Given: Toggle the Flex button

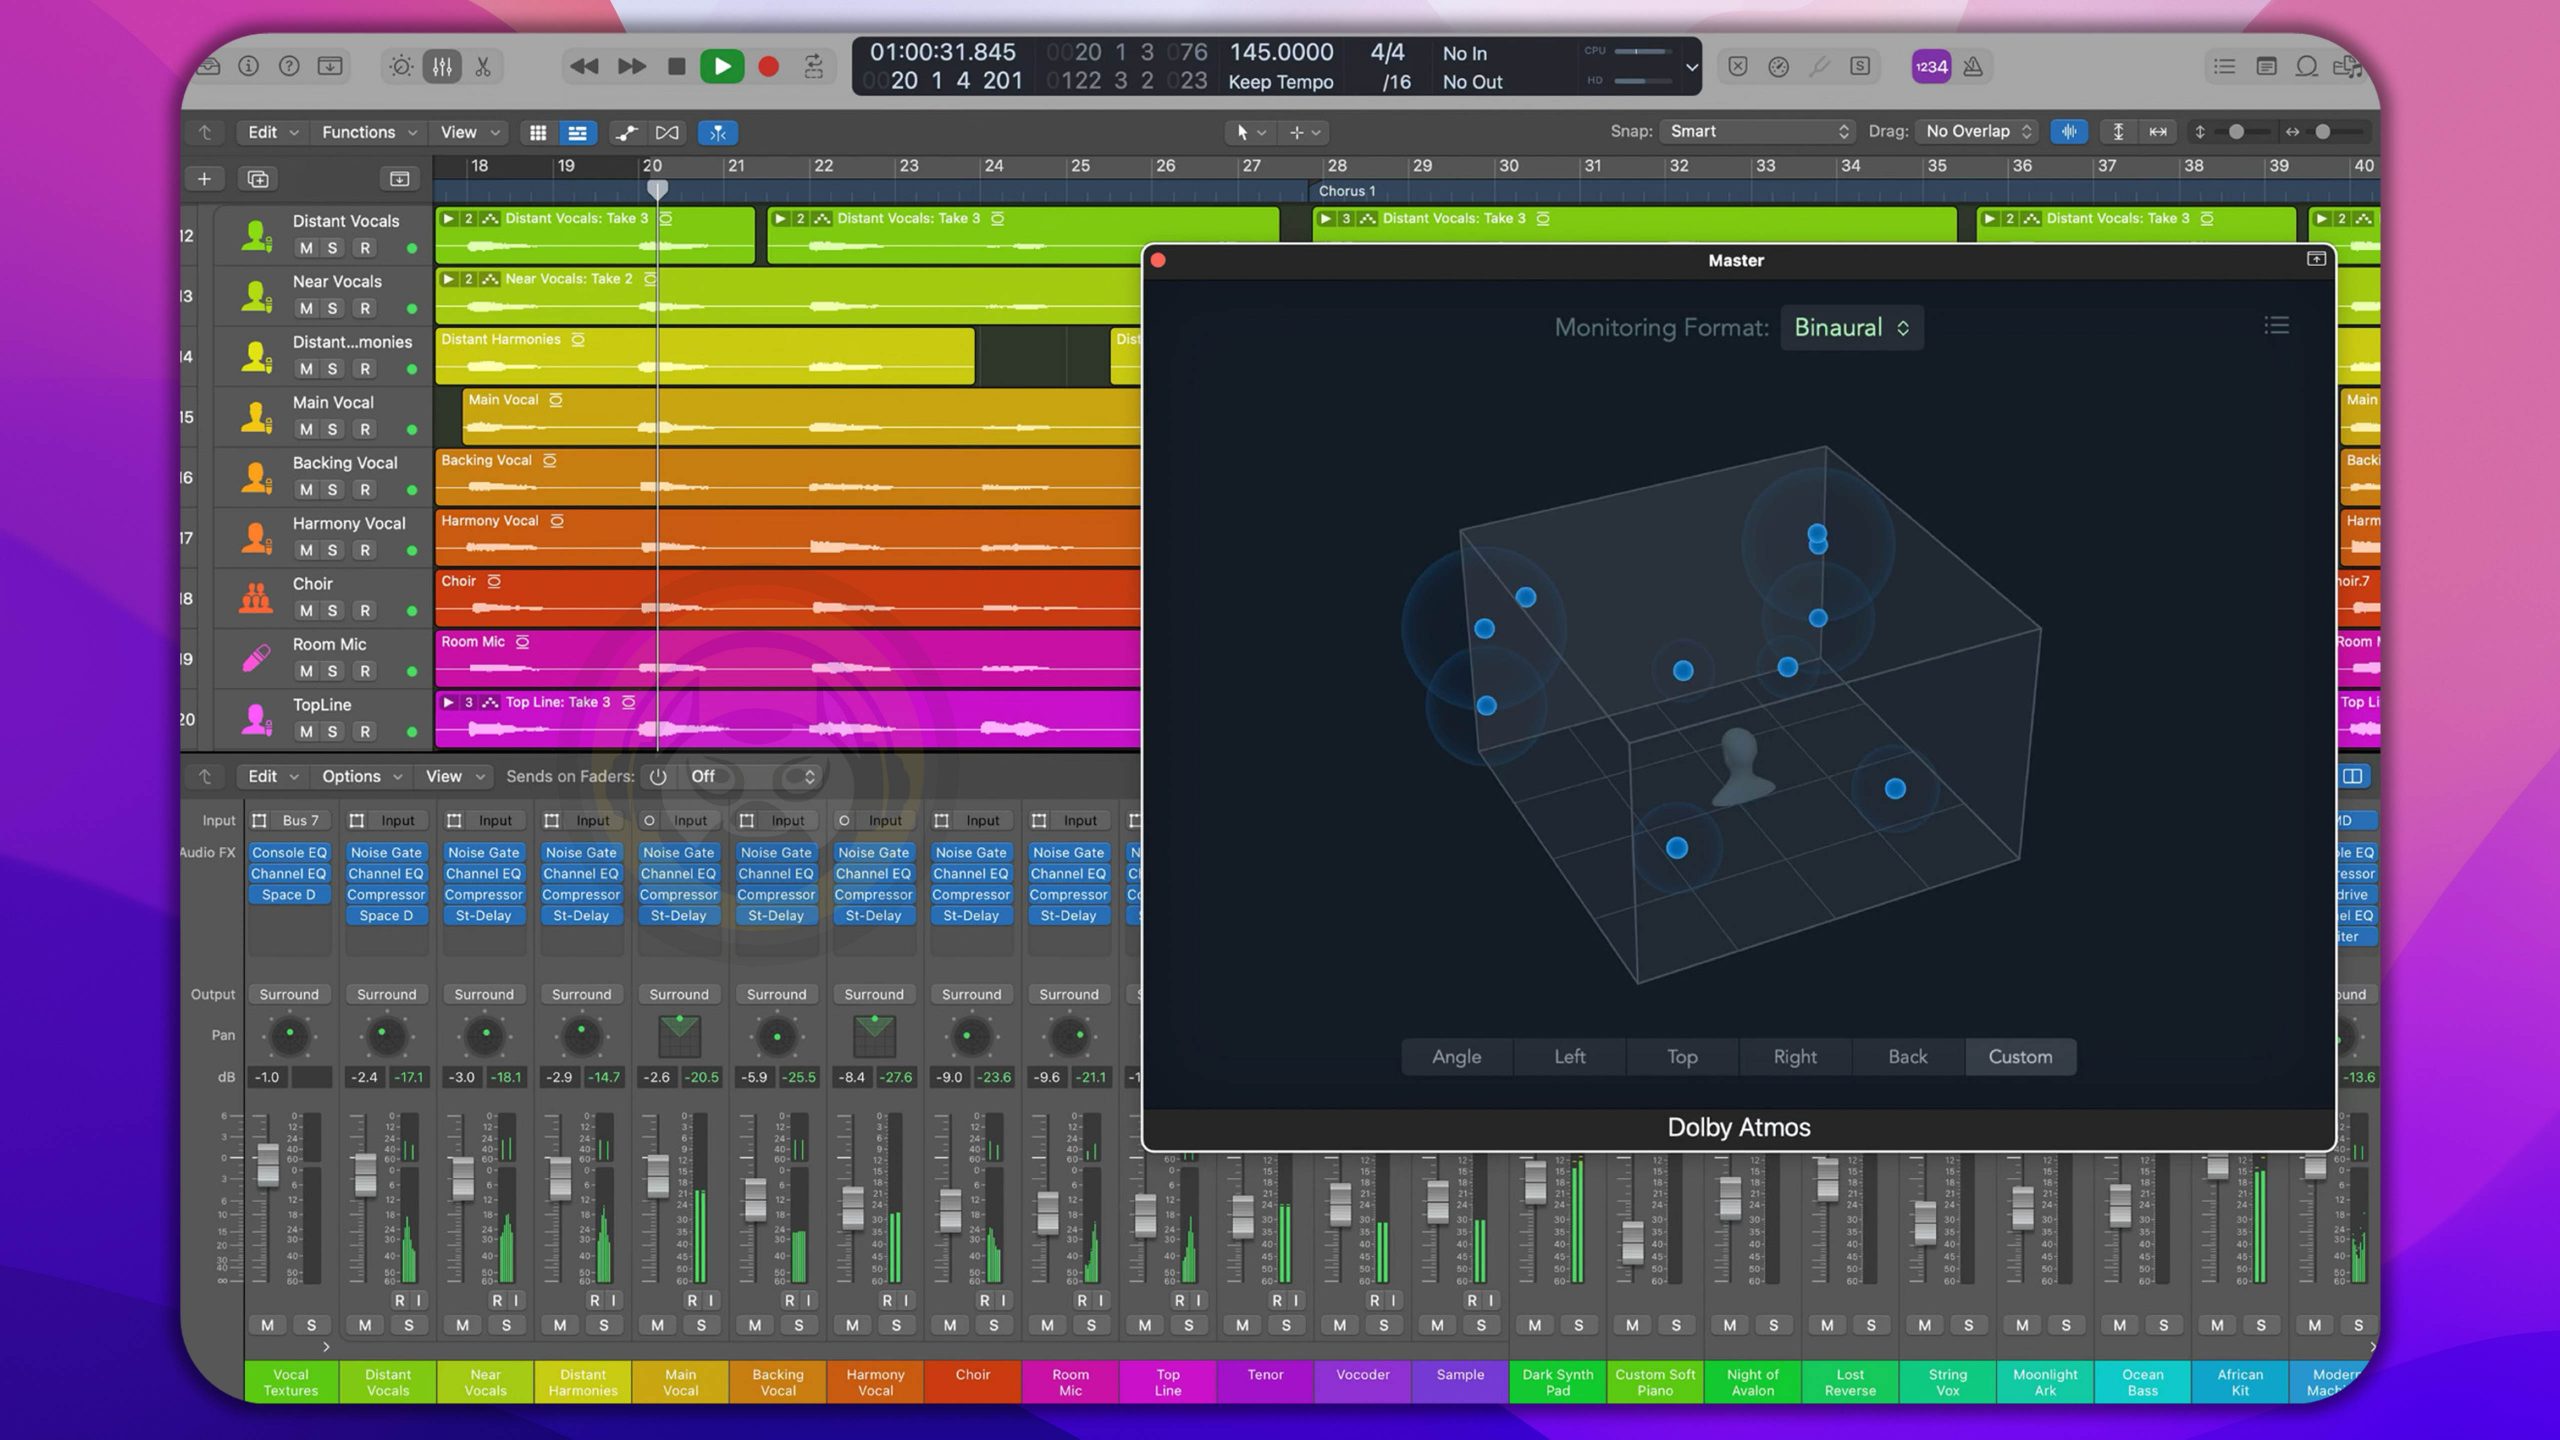Looking at the screenshot, I should [x=667, y=132].
